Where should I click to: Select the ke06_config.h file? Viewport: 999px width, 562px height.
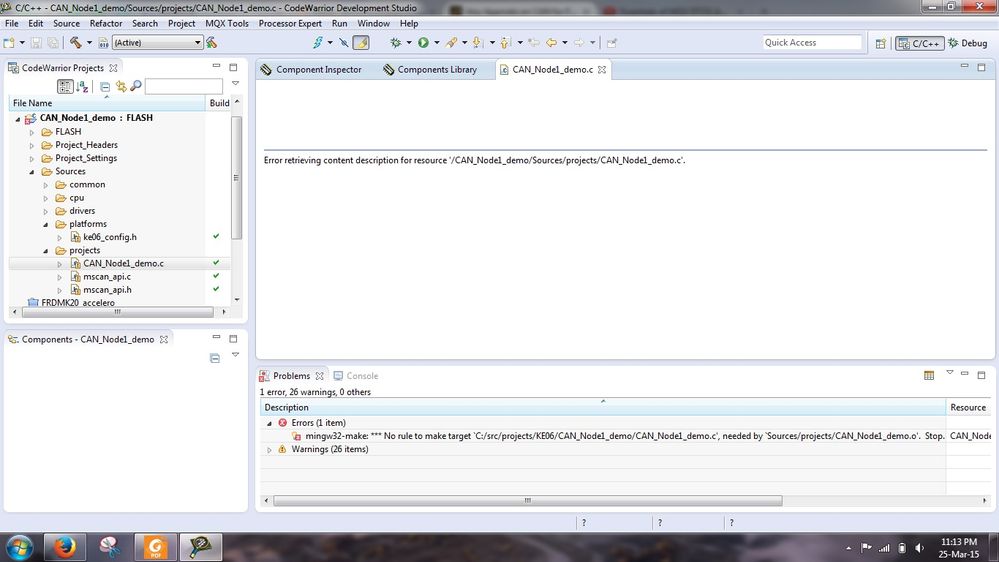(x=110, y=237)
